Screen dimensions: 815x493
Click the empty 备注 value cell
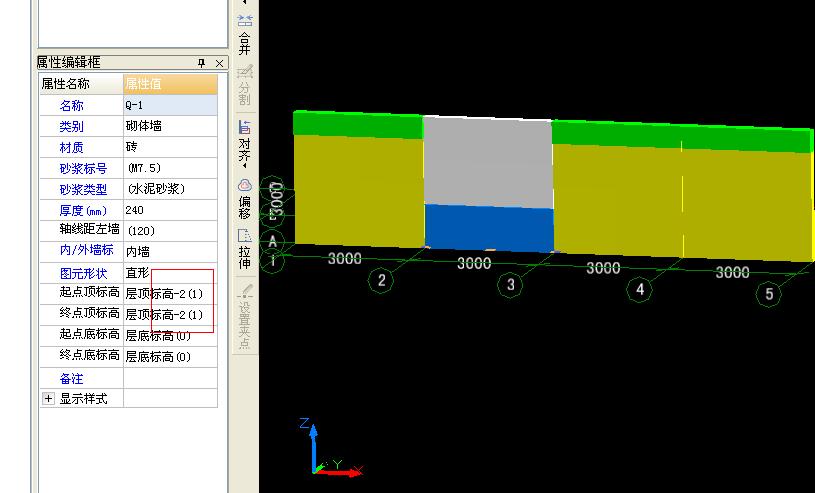click(170, 378)
